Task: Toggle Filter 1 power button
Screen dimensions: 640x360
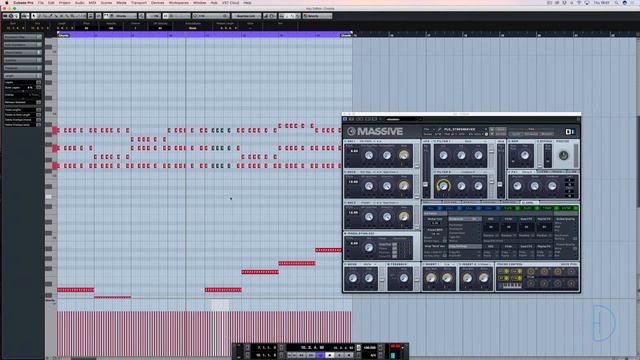Action: coord(435,141)
